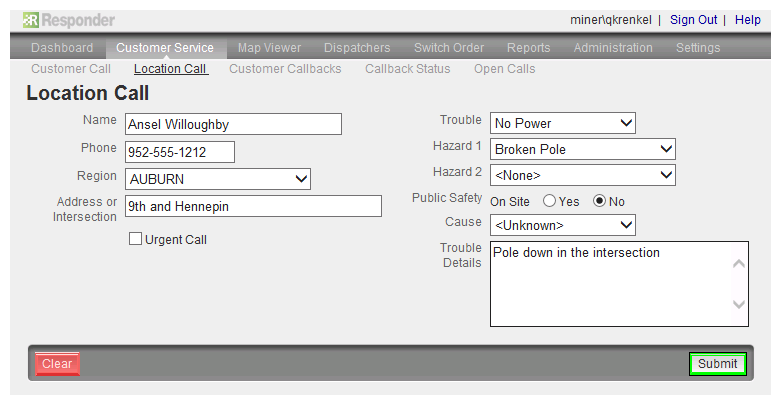The width and height of the screenshot is (781, 405).
Task: Expand the Hazard 2 dropdown
Action: pyautogui.click(x=583, y=175)
